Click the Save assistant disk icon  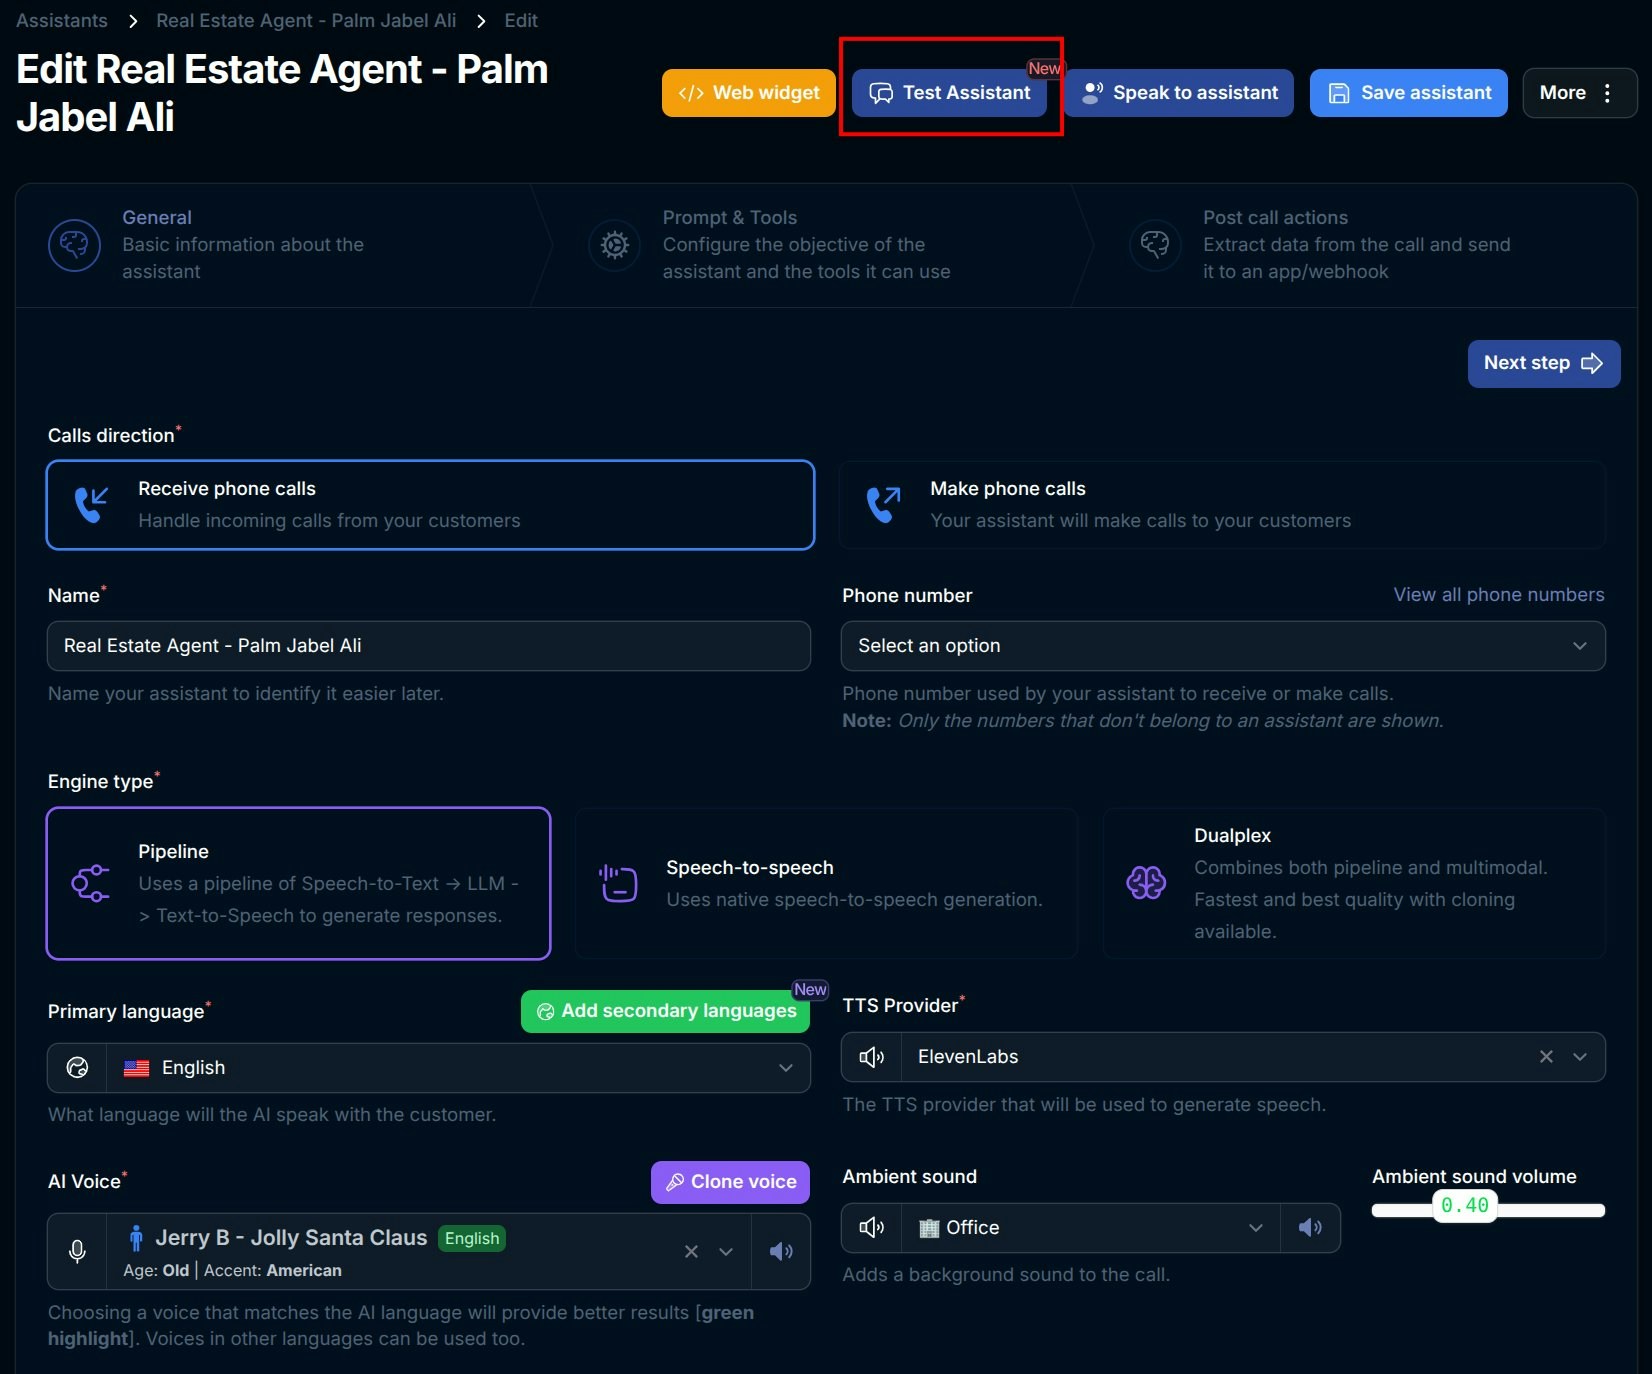coord(1338,93)
